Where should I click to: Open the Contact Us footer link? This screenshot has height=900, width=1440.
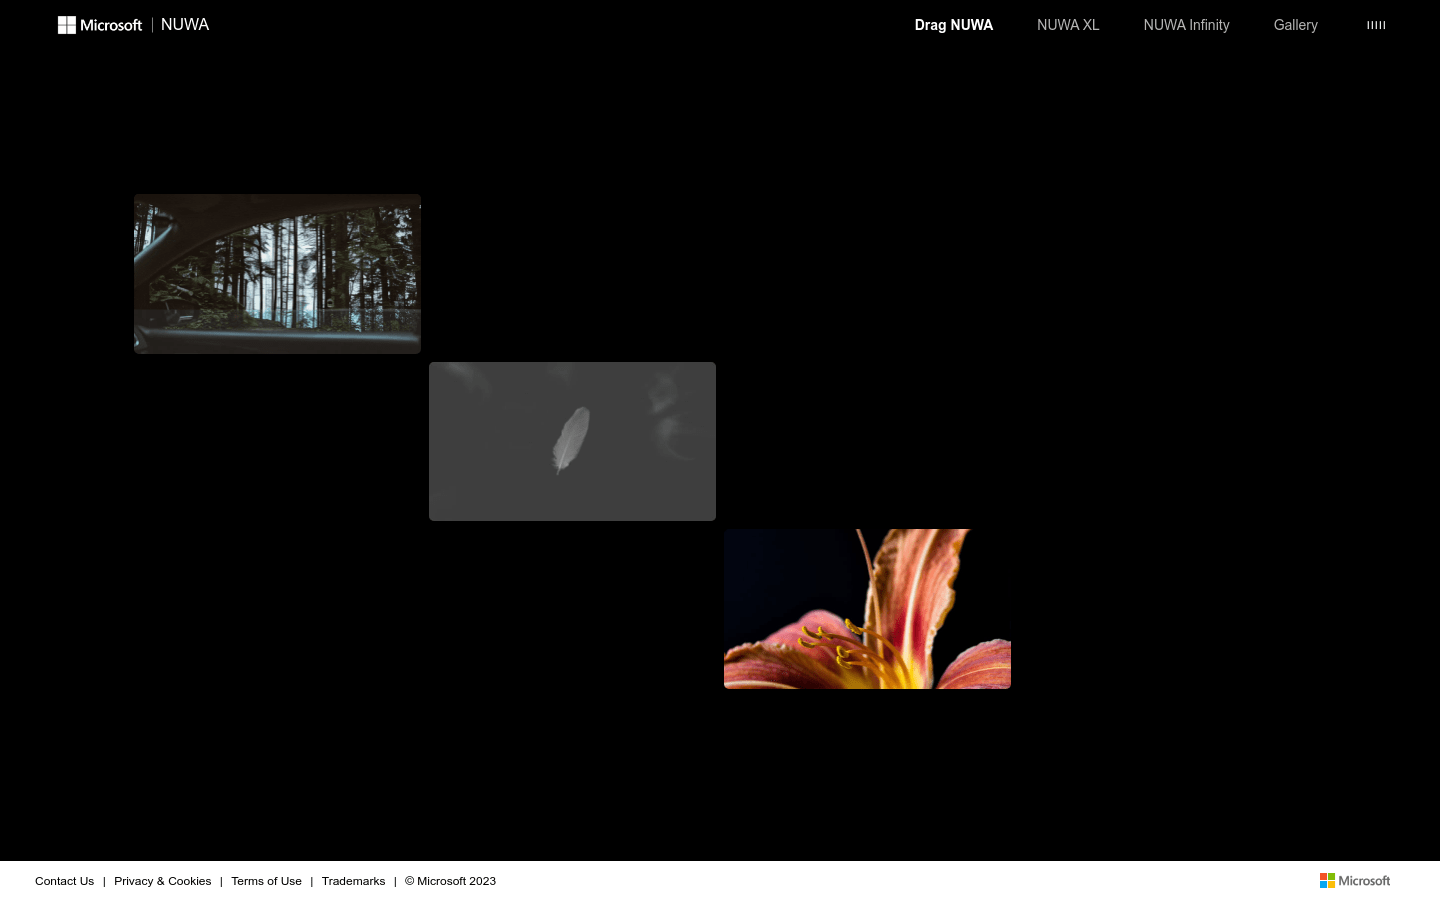click(64, 881)
